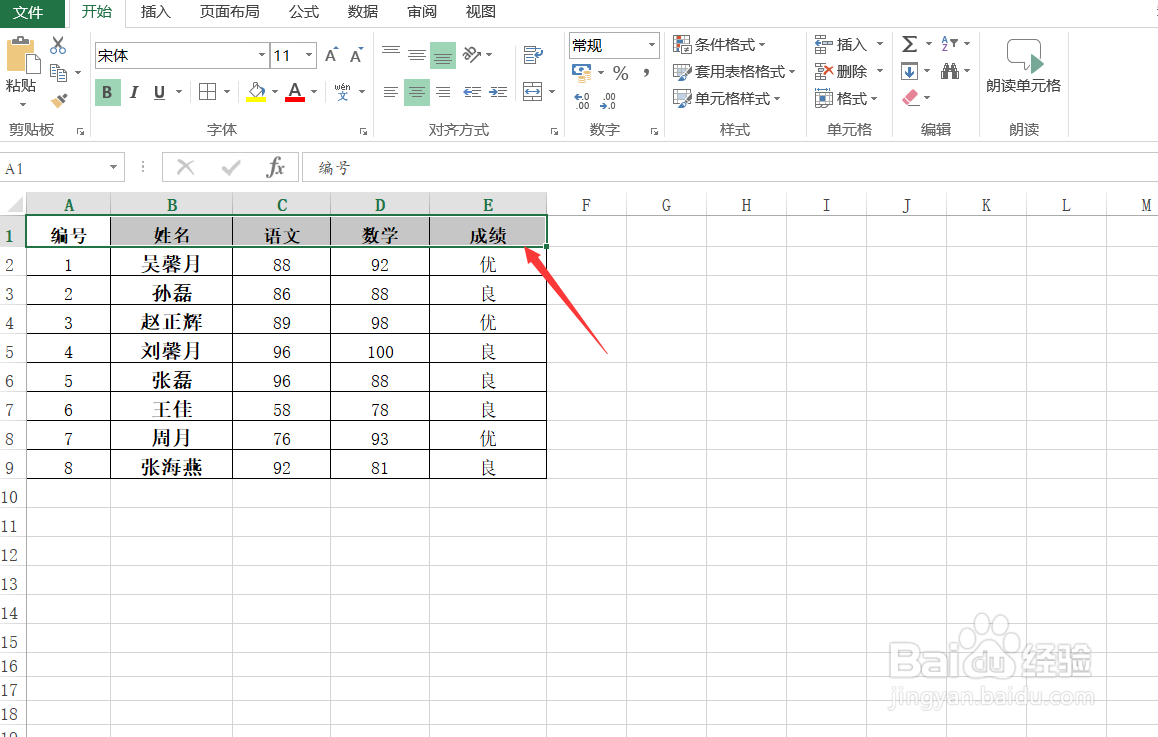Screen dimensions: 1158x737
Task: Switch to the 插入 ribbon tab
Action: tap(155, 13)
